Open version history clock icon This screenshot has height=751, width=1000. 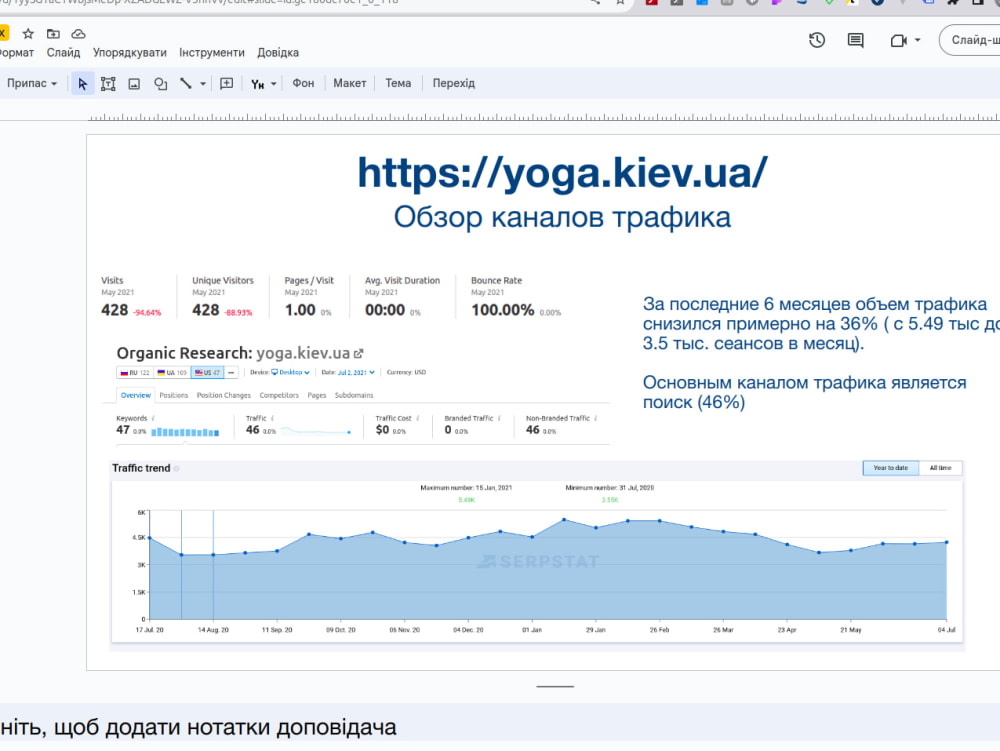[817, 40]
